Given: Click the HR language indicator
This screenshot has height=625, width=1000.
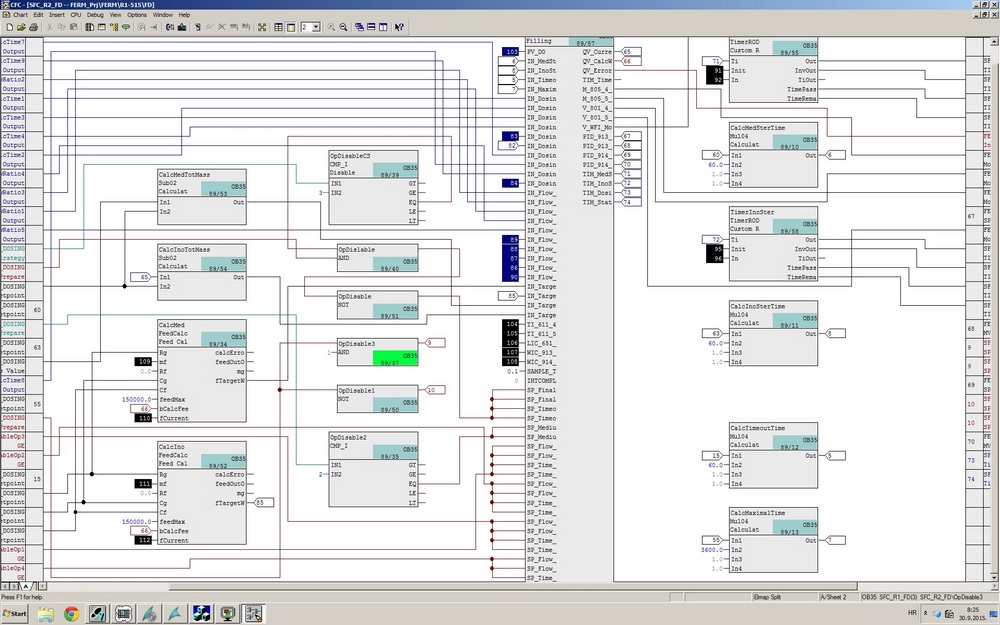Looking at the screenshot, I should [x=911, y=612].
